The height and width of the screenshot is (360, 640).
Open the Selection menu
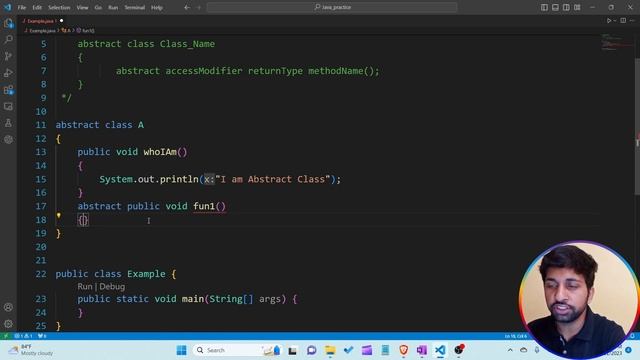(x=59, y=7)
